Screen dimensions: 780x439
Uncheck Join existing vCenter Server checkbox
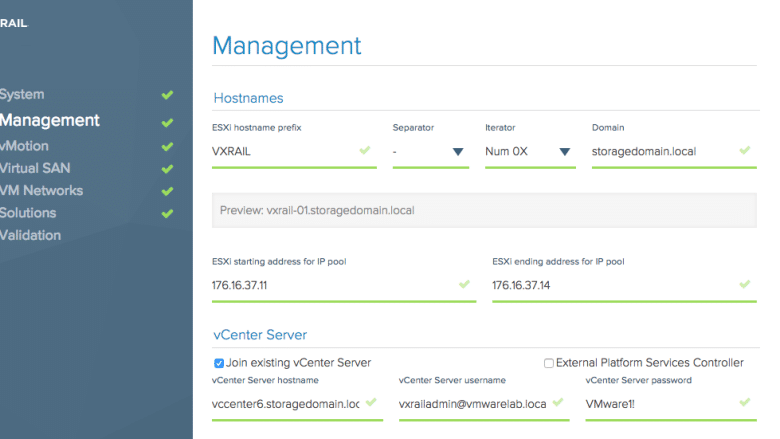(x=218, y=363)
